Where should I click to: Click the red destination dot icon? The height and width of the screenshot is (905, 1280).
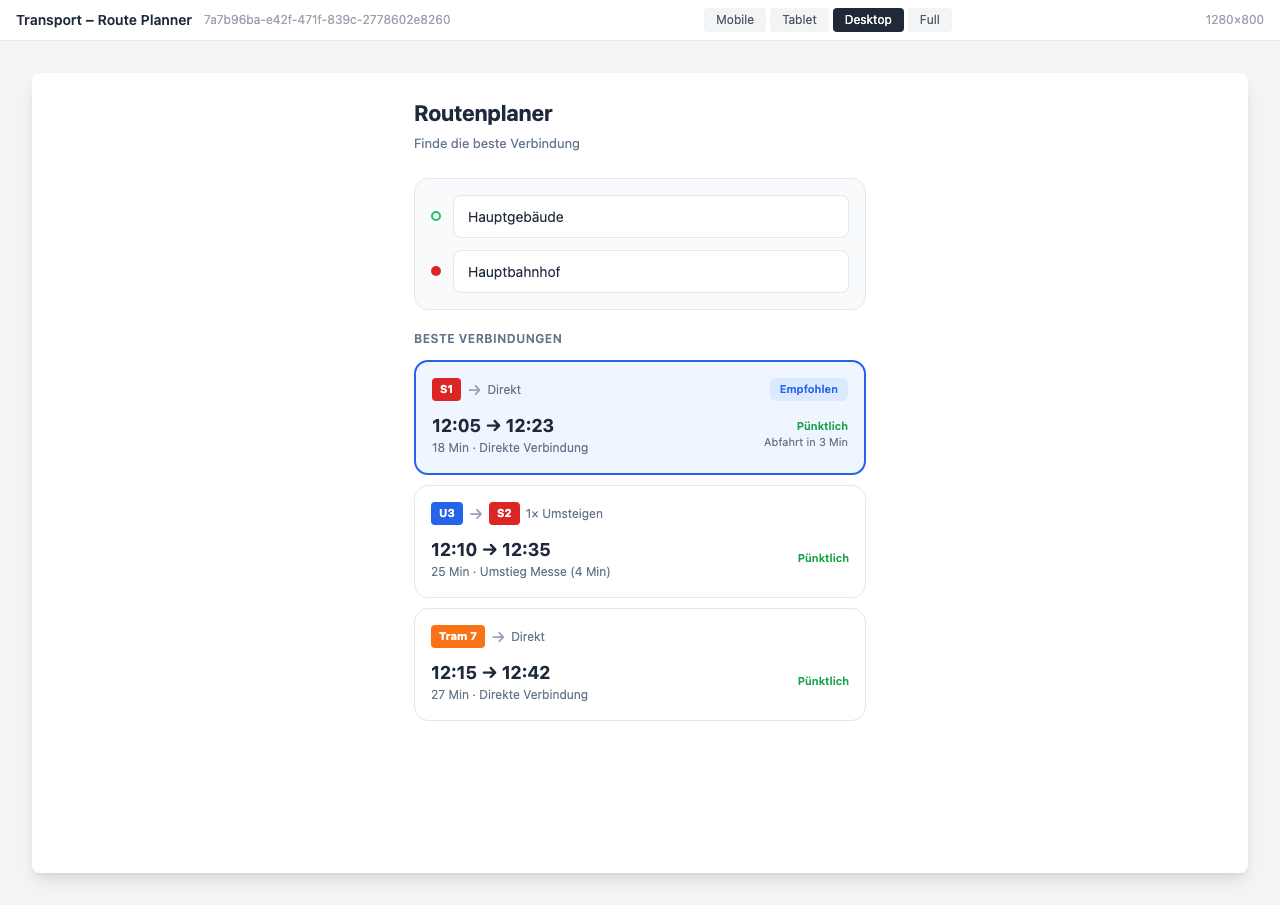[435, 271]
